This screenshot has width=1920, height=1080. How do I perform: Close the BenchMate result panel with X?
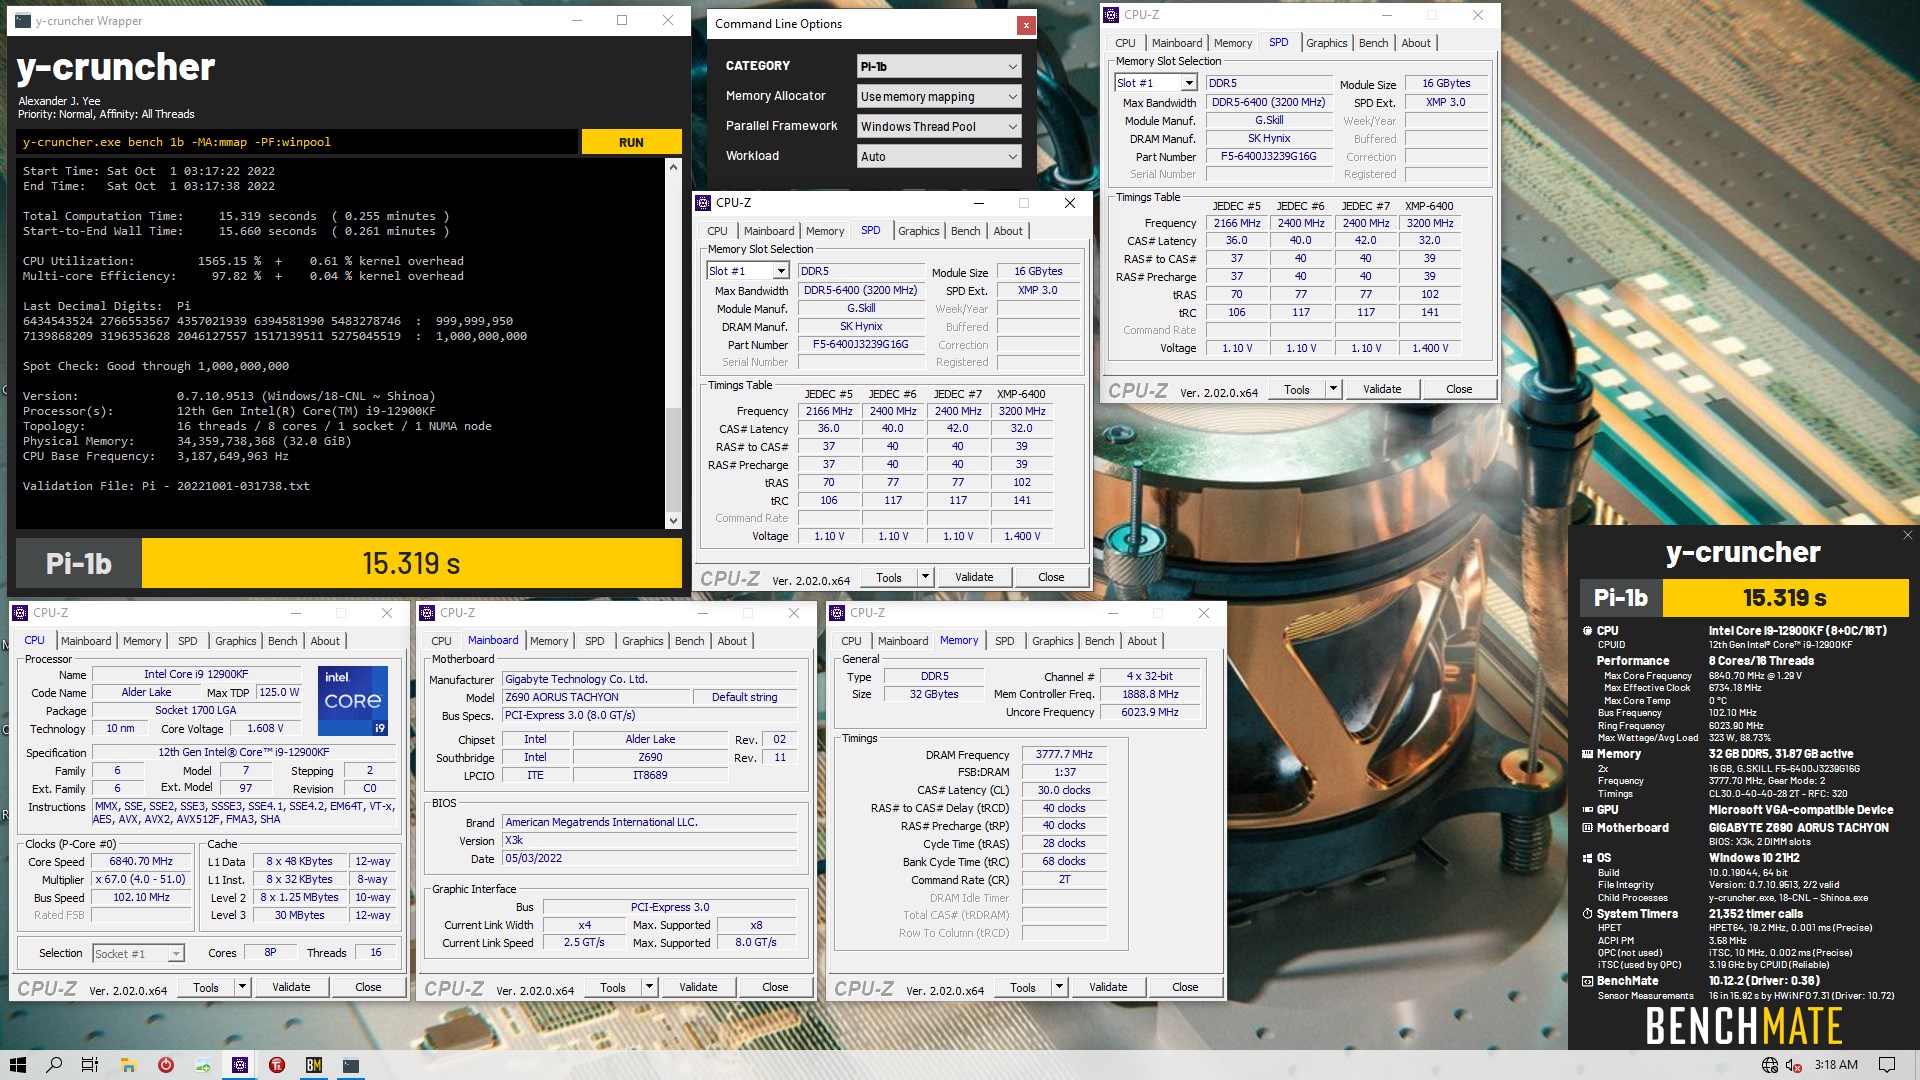click(1907, 536)
